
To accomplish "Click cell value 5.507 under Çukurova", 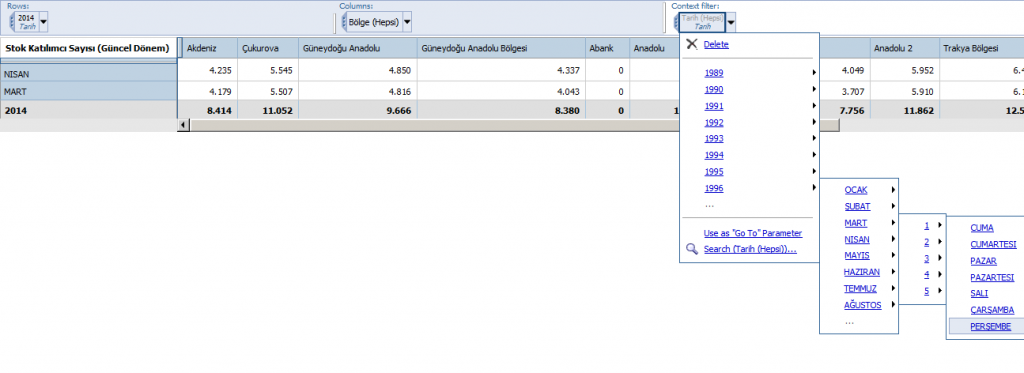I will [x=281, y=91].
